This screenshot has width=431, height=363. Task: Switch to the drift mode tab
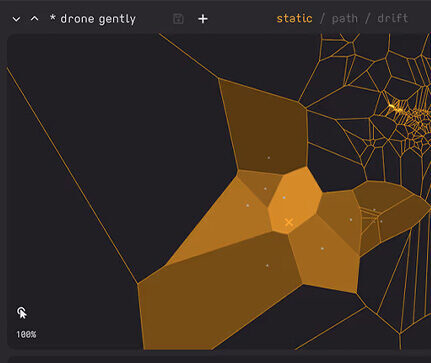(x=392, y=18)
